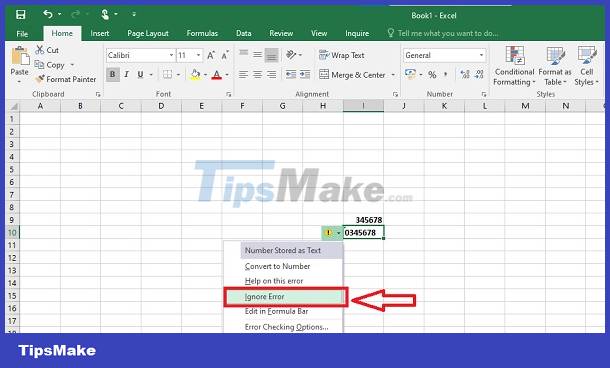Open the Clipboard dialog launcher
610x368 pixels.
point(98,95)
